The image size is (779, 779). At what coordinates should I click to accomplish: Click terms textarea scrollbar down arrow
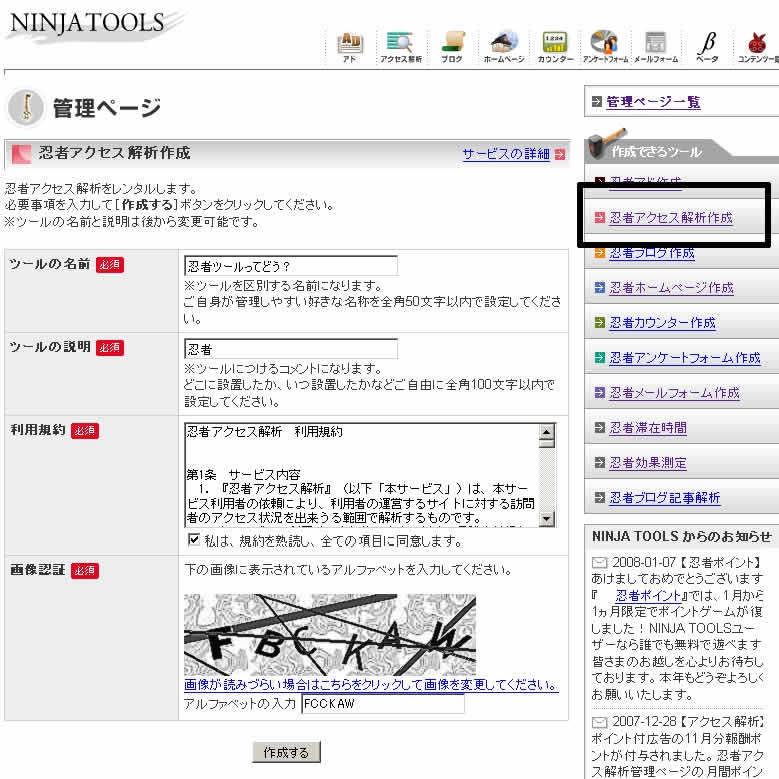547,518
